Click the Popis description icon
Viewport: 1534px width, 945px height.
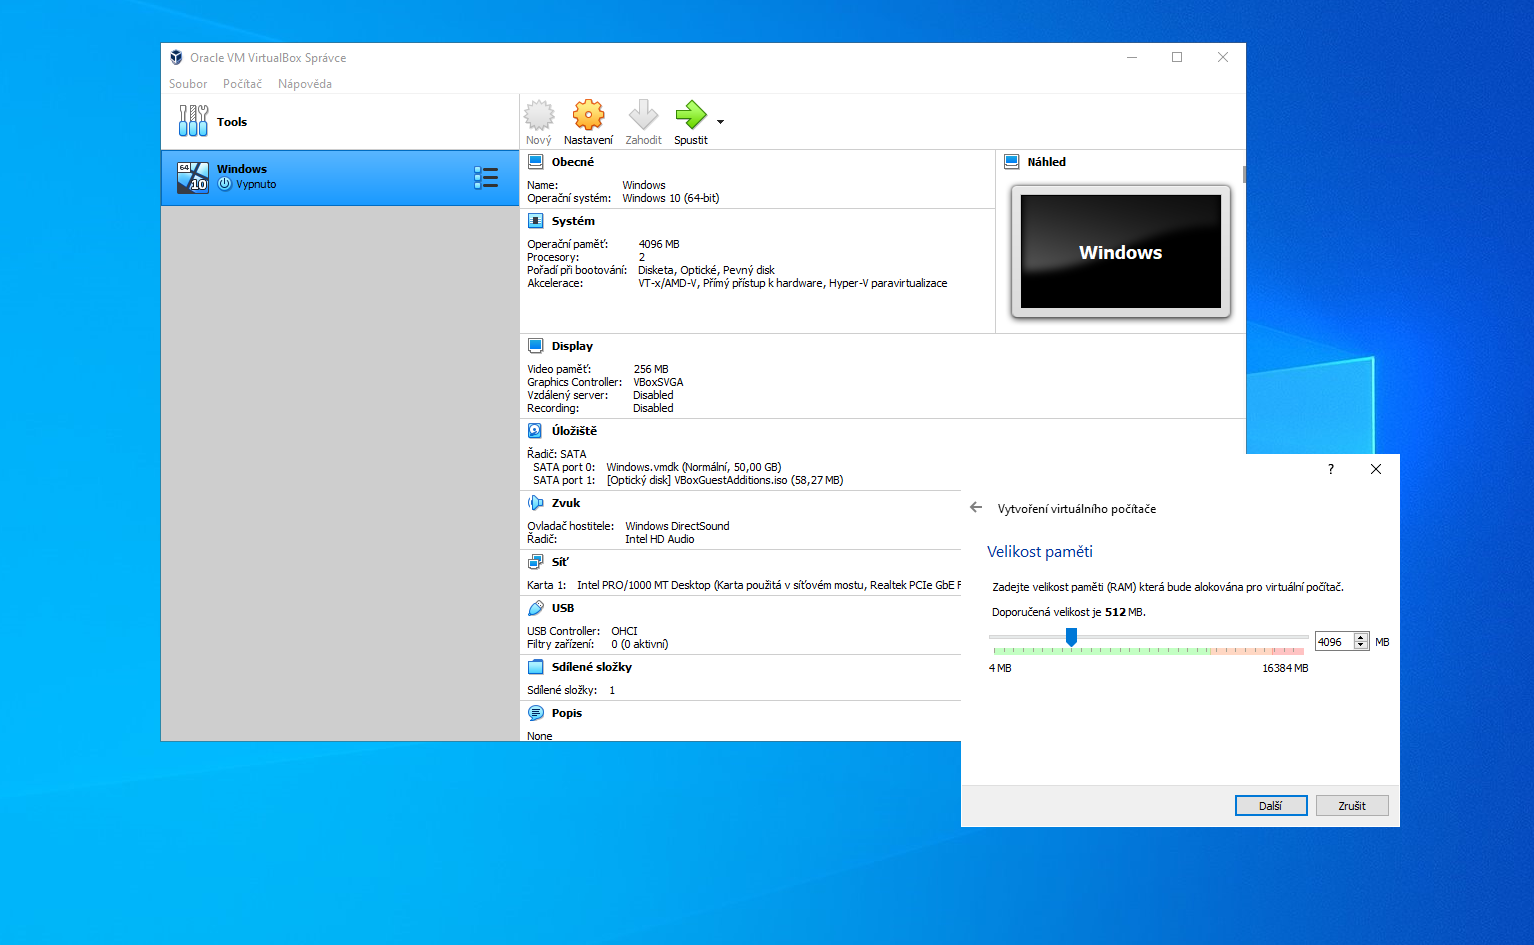point(535,713)
